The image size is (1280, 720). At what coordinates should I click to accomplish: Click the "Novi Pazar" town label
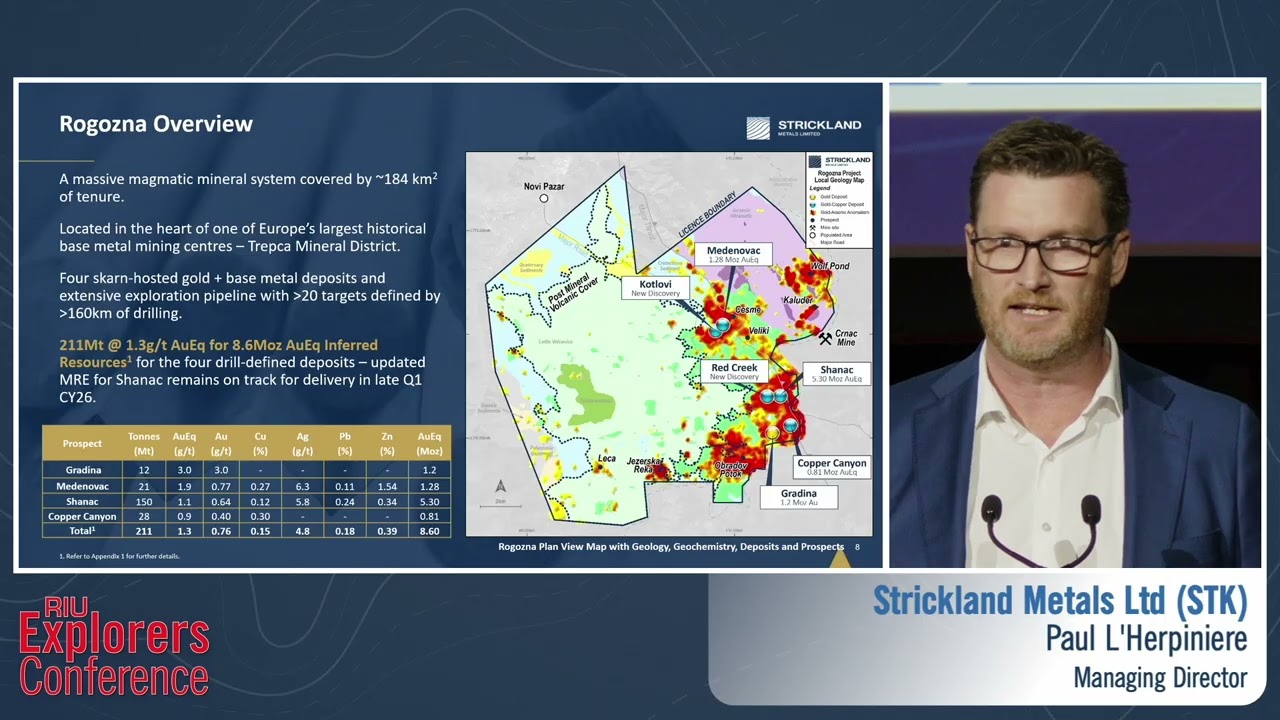click(546, 187)
